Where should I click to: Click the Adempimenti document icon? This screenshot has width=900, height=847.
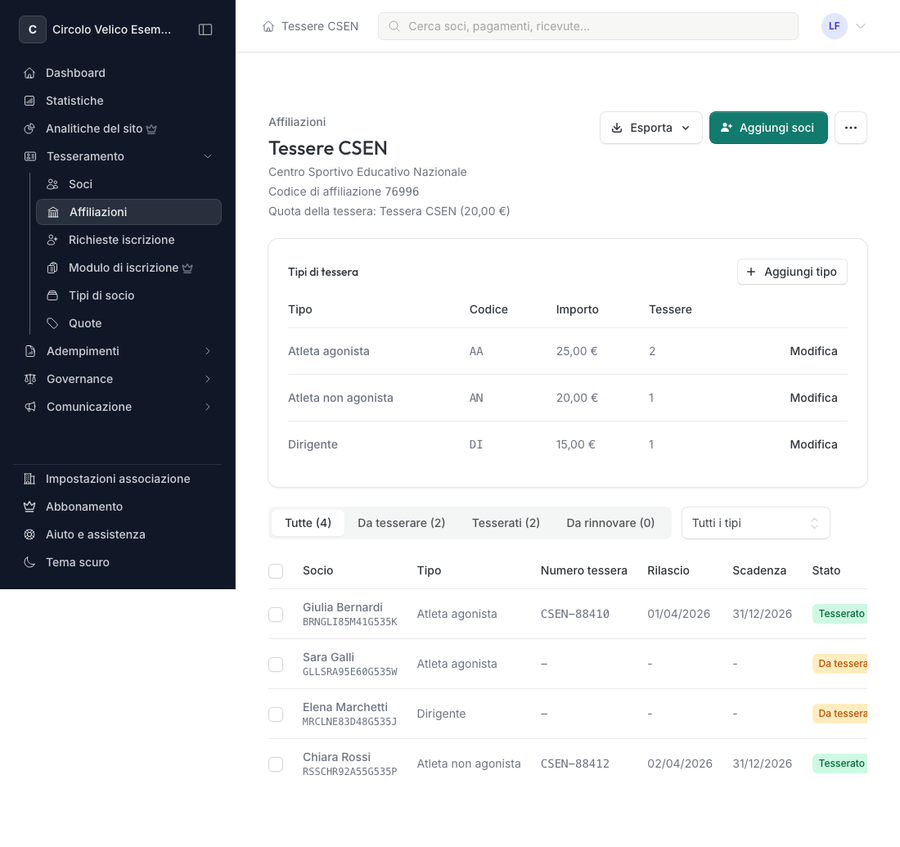30,351
